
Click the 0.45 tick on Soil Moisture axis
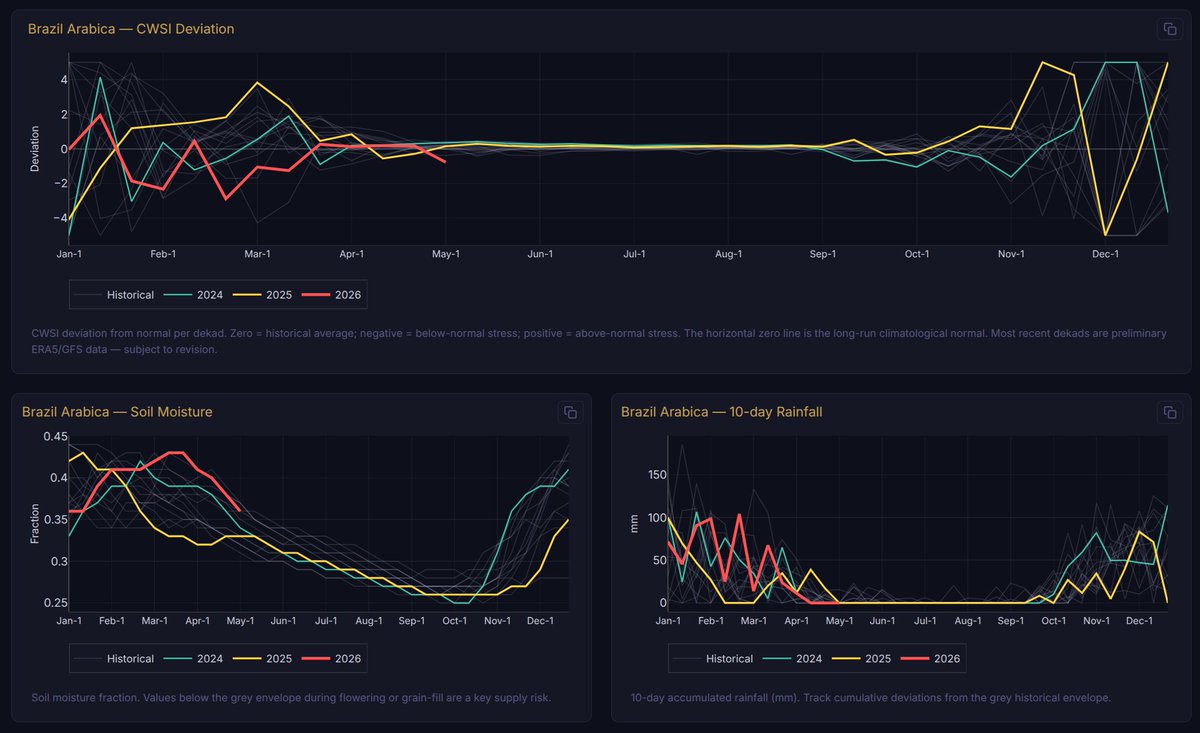[54, 436]
